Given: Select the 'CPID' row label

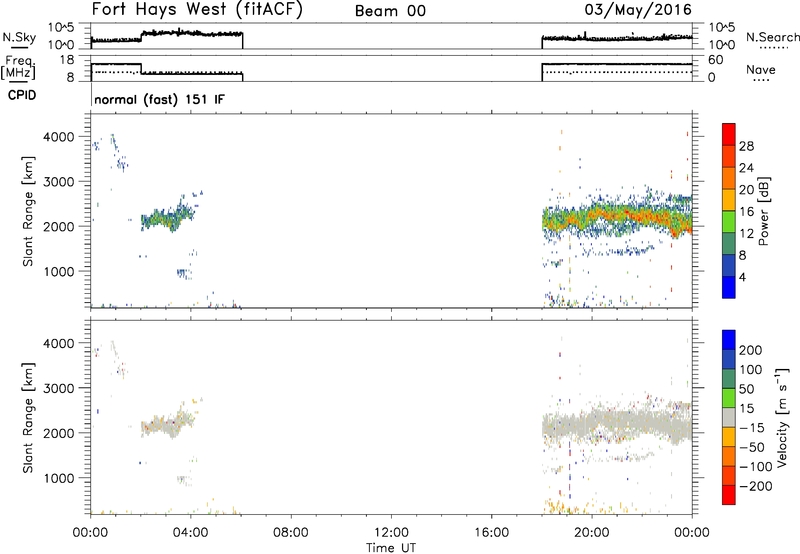Looking at the screenshot, I should pyautogui.click(x=22, y=95).
